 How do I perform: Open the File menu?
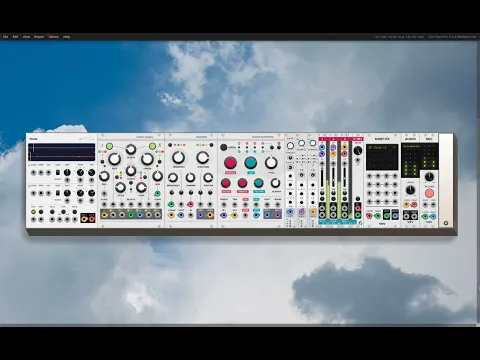tap(5, 37)
